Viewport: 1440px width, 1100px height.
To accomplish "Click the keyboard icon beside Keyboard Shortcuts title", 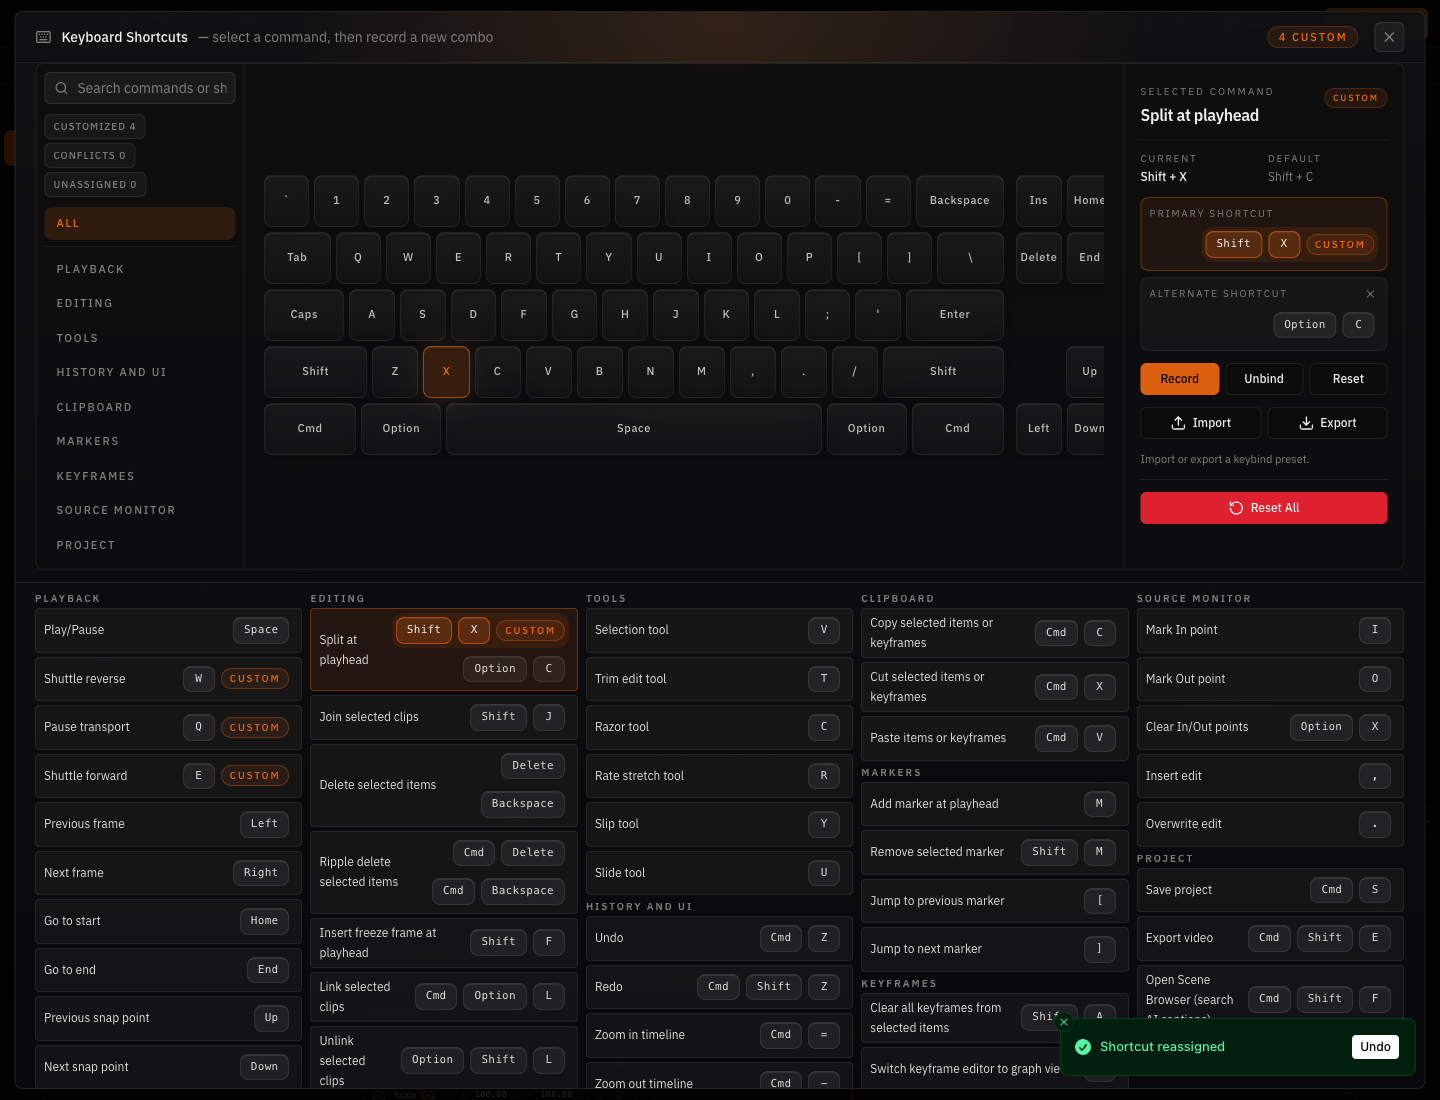I will 43,37.
